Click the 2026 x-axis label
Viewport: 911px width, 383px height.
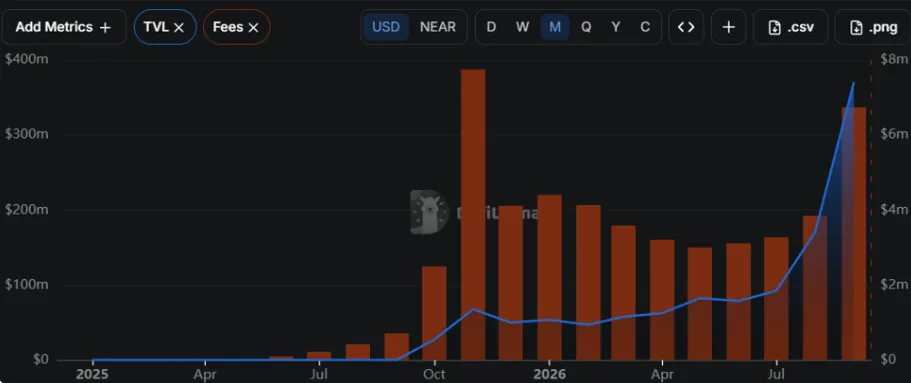[550, 373]
